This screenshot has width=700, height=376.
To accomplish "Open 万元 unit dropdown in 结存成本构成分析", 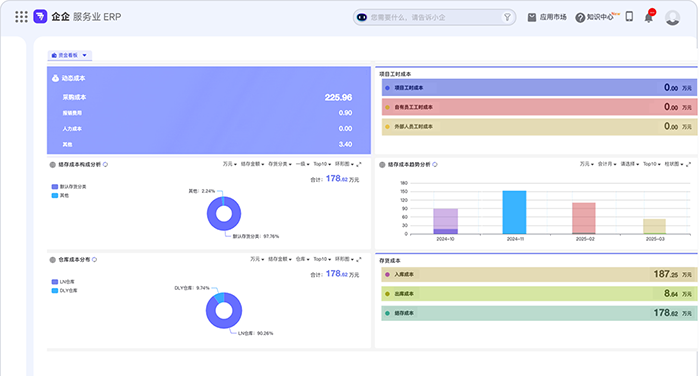I will 229,164.
